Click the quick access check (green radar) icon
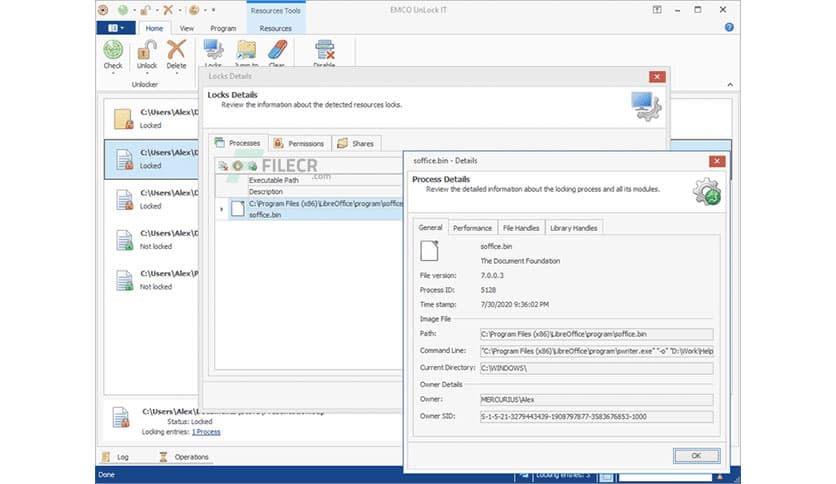Viewport: 836px width, 484px height. coord(123,10)
